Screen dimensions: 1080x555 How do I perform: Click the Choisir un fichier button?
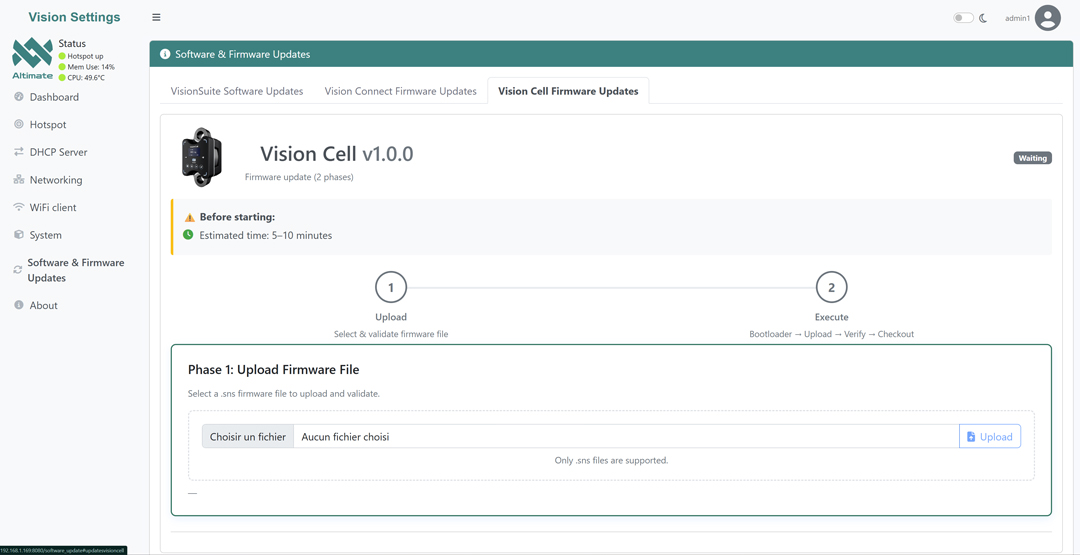[248, 437]
